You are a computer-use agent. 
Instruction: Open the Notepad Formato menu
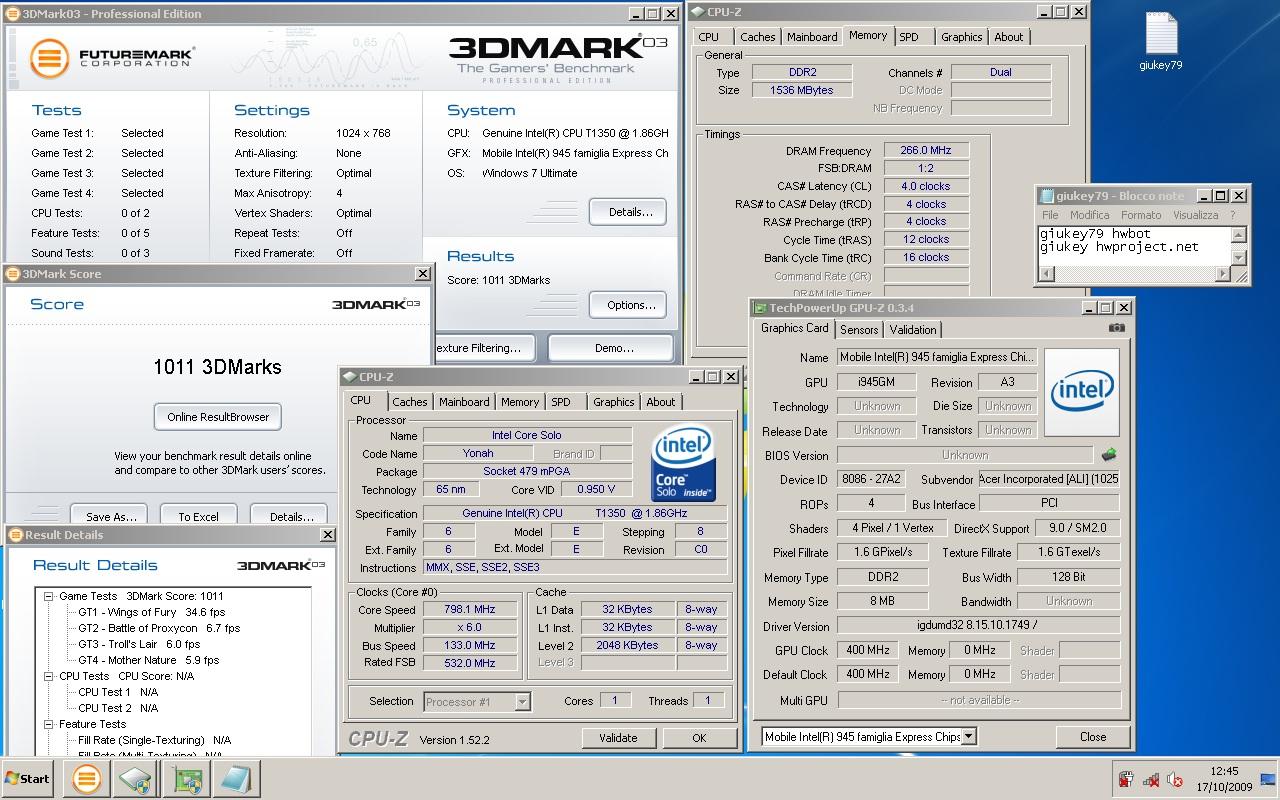(1141, 215)
